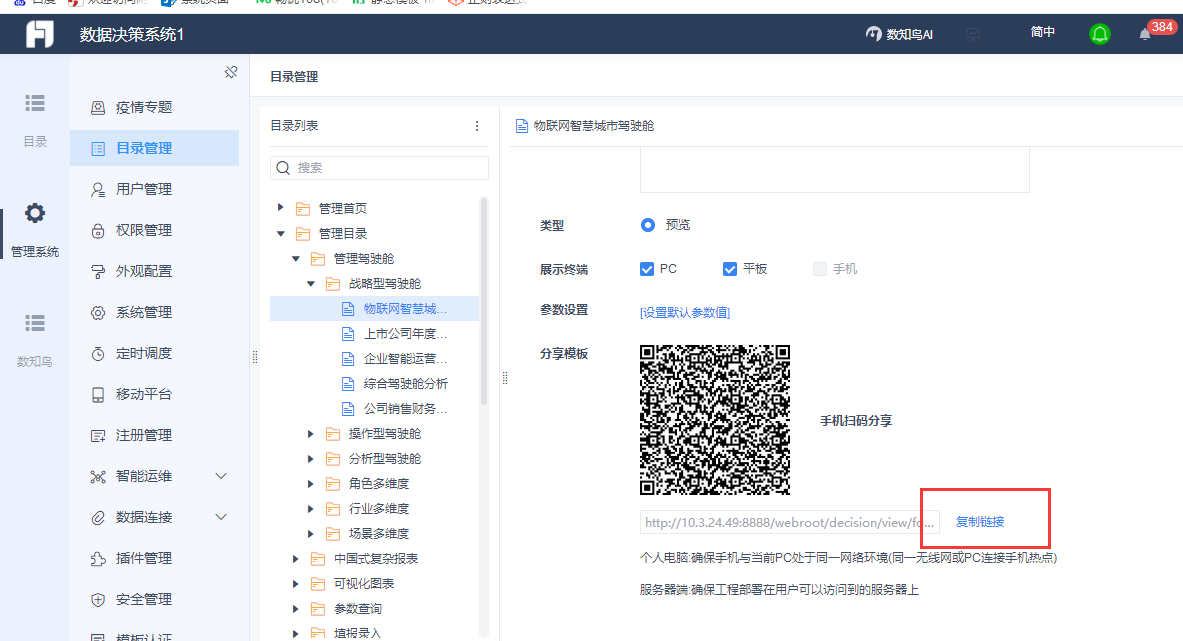Open 用户管理 in the sidebar
The image size is (1183, 641).
155,189
